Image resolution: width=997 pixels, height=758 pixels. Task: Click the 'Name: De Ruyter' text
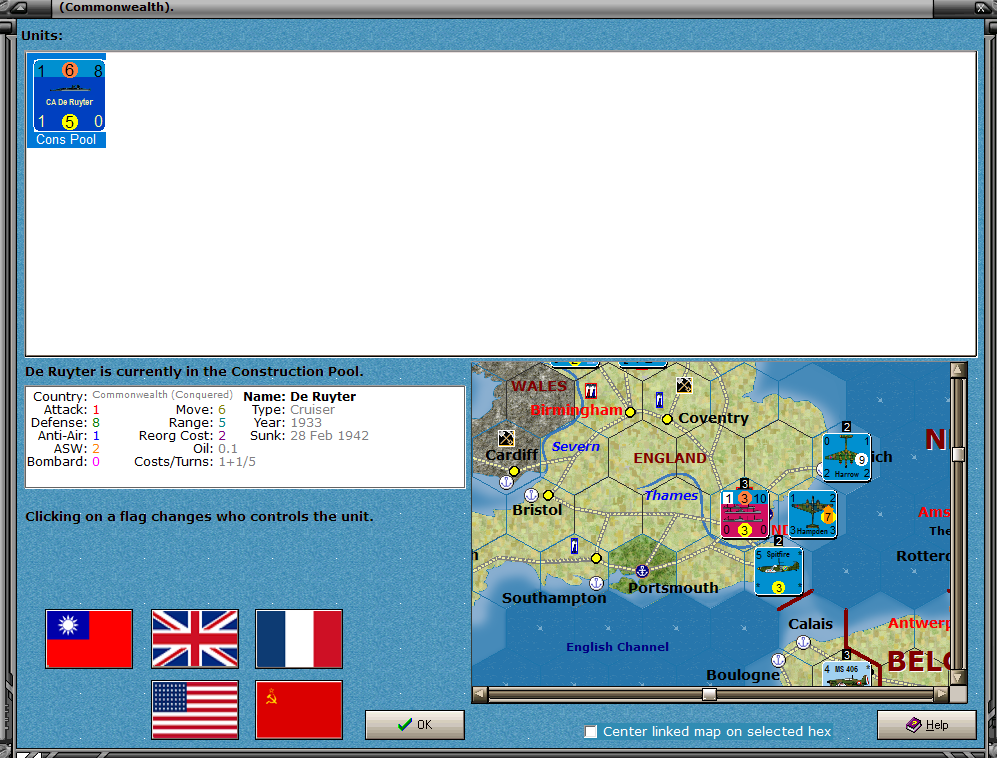tap(299, 397)
